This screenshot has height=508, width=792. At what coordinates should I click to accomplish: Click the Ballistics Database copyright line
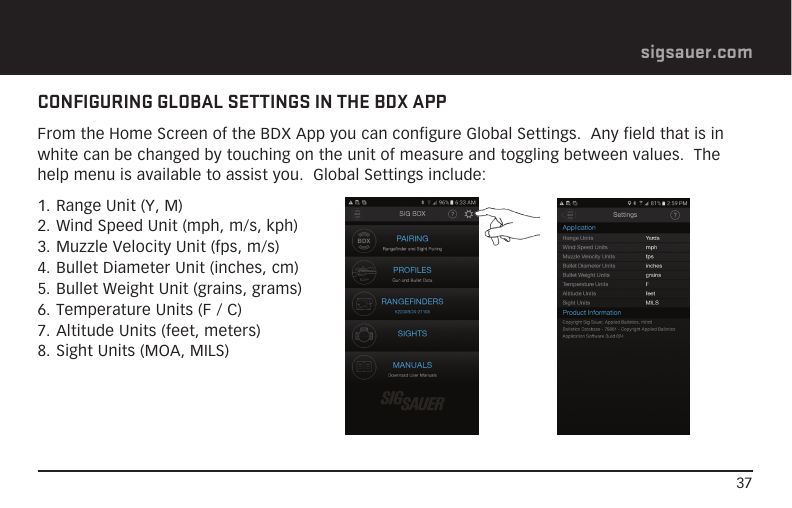click(x=619, y=329)
